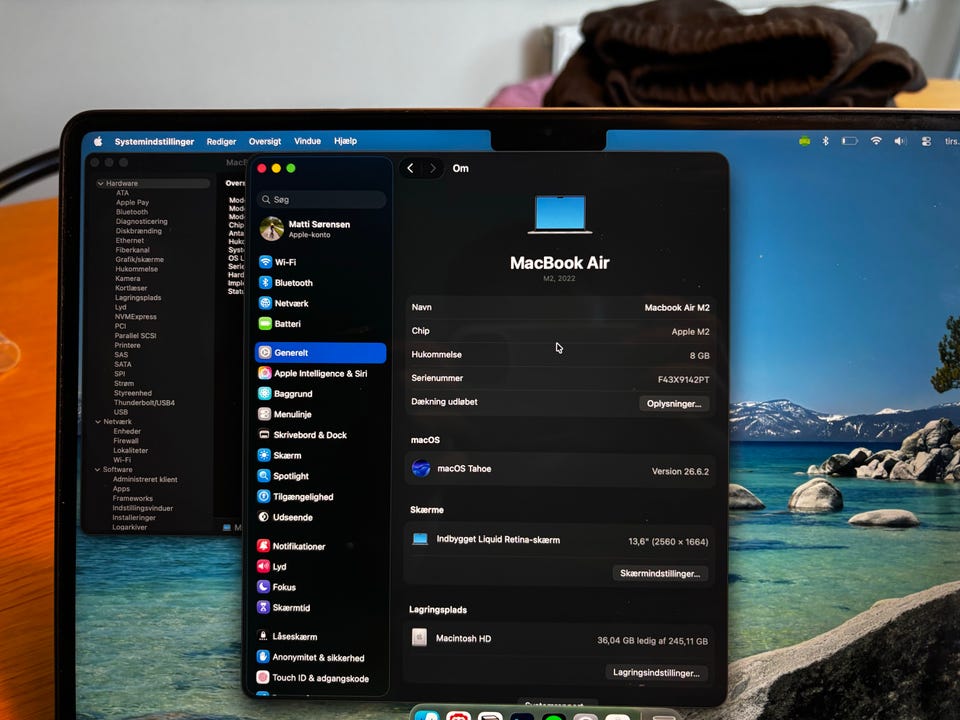Open Matti Sørensen Apple-konto profile
960x720 pixels.
click(x=305, y=229)
